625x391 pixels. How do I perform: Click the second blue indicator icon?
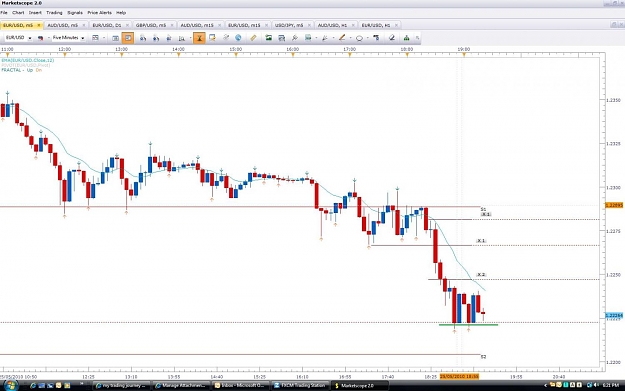point(156,38)
